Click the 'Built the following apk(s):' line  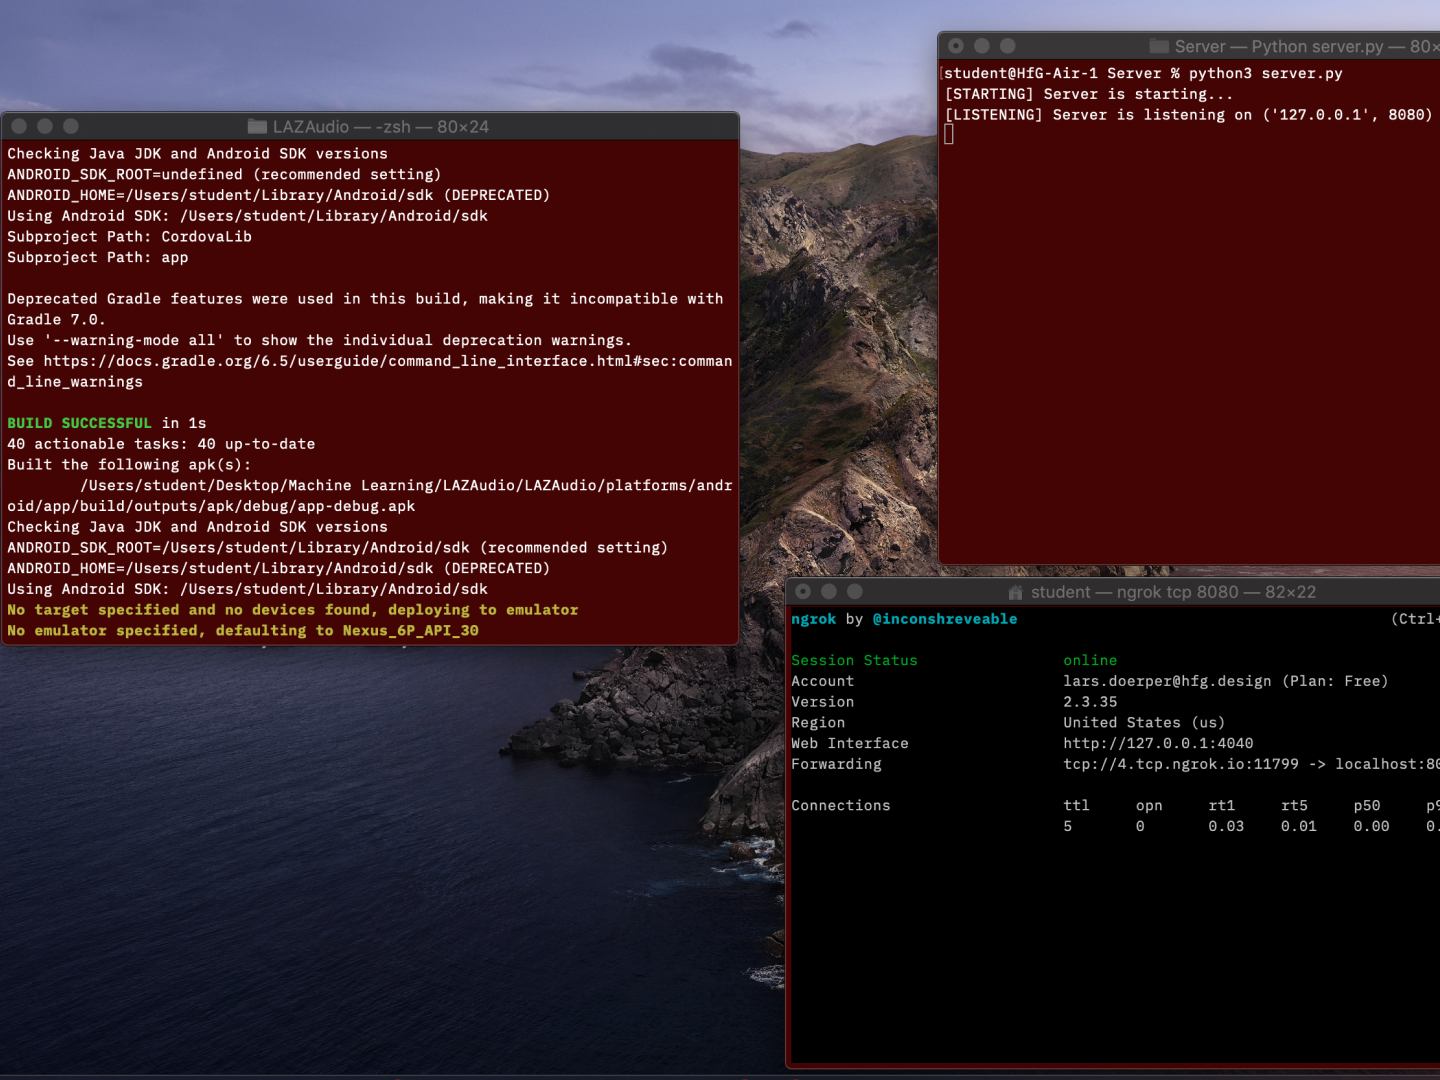(129, 464)
